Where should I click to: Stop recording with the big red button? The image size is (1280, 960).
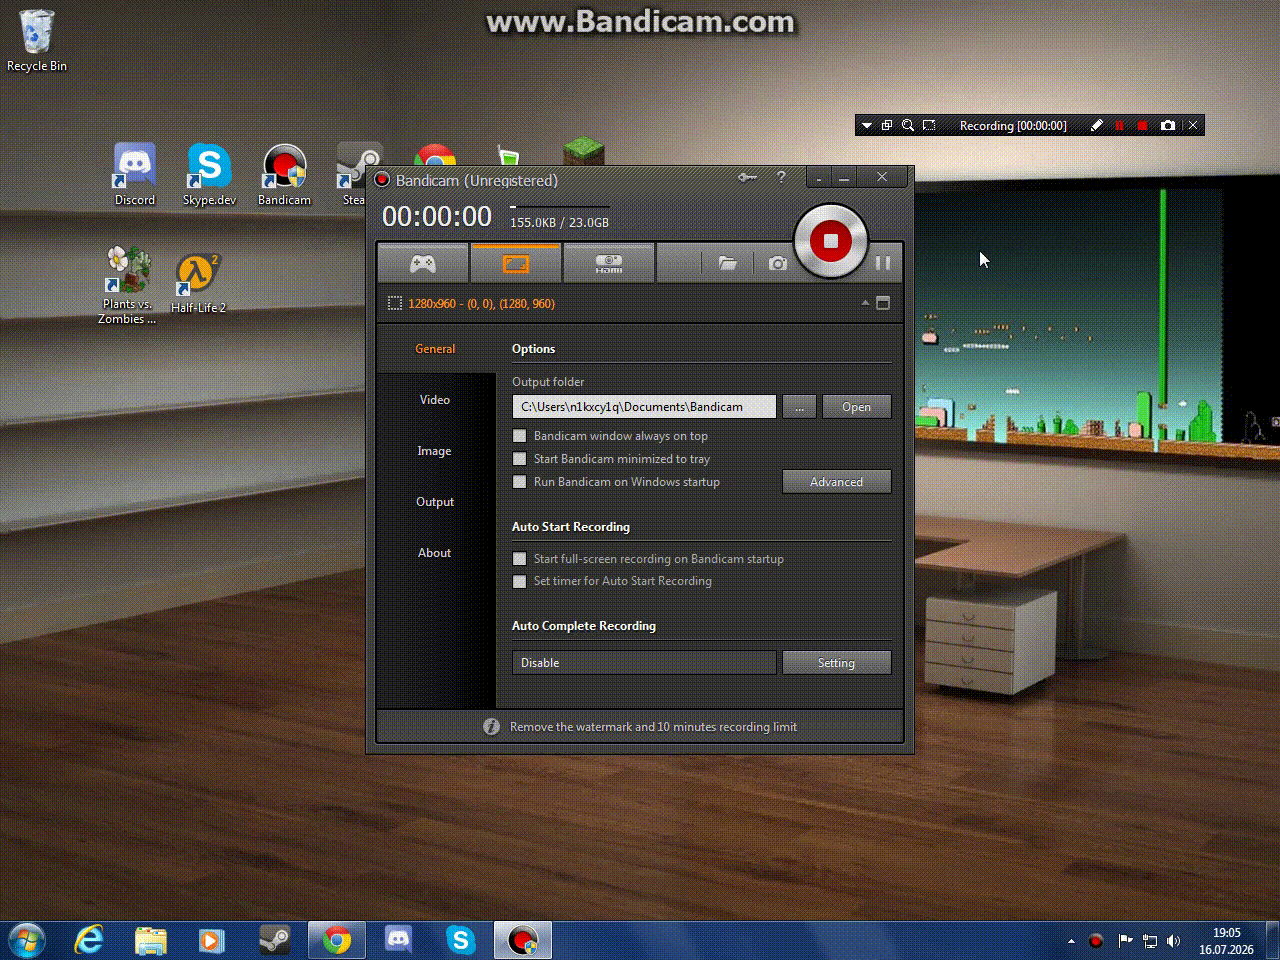[830, 241]
